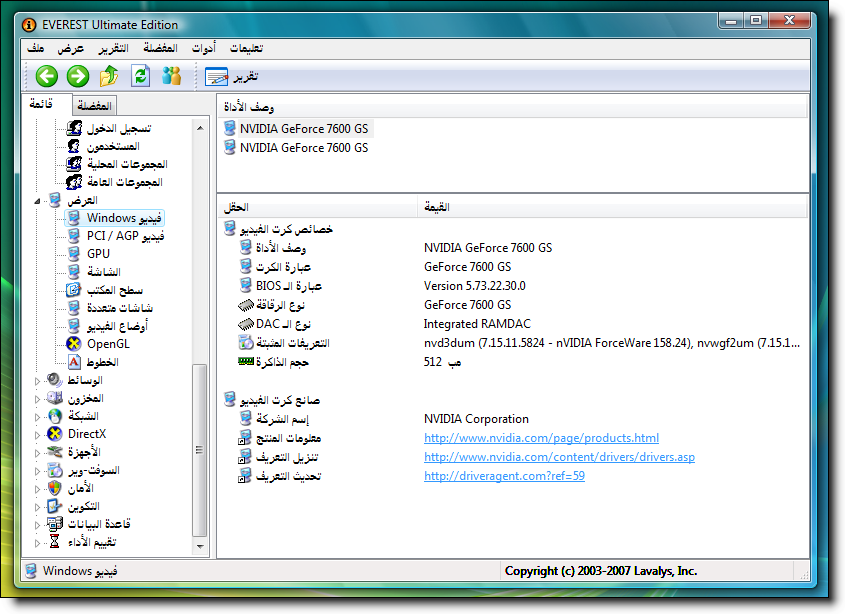Click the value Version 5.73.22.30.0
Image resolution: width=845 pixels, height=614 pixels.
[475, 286]
